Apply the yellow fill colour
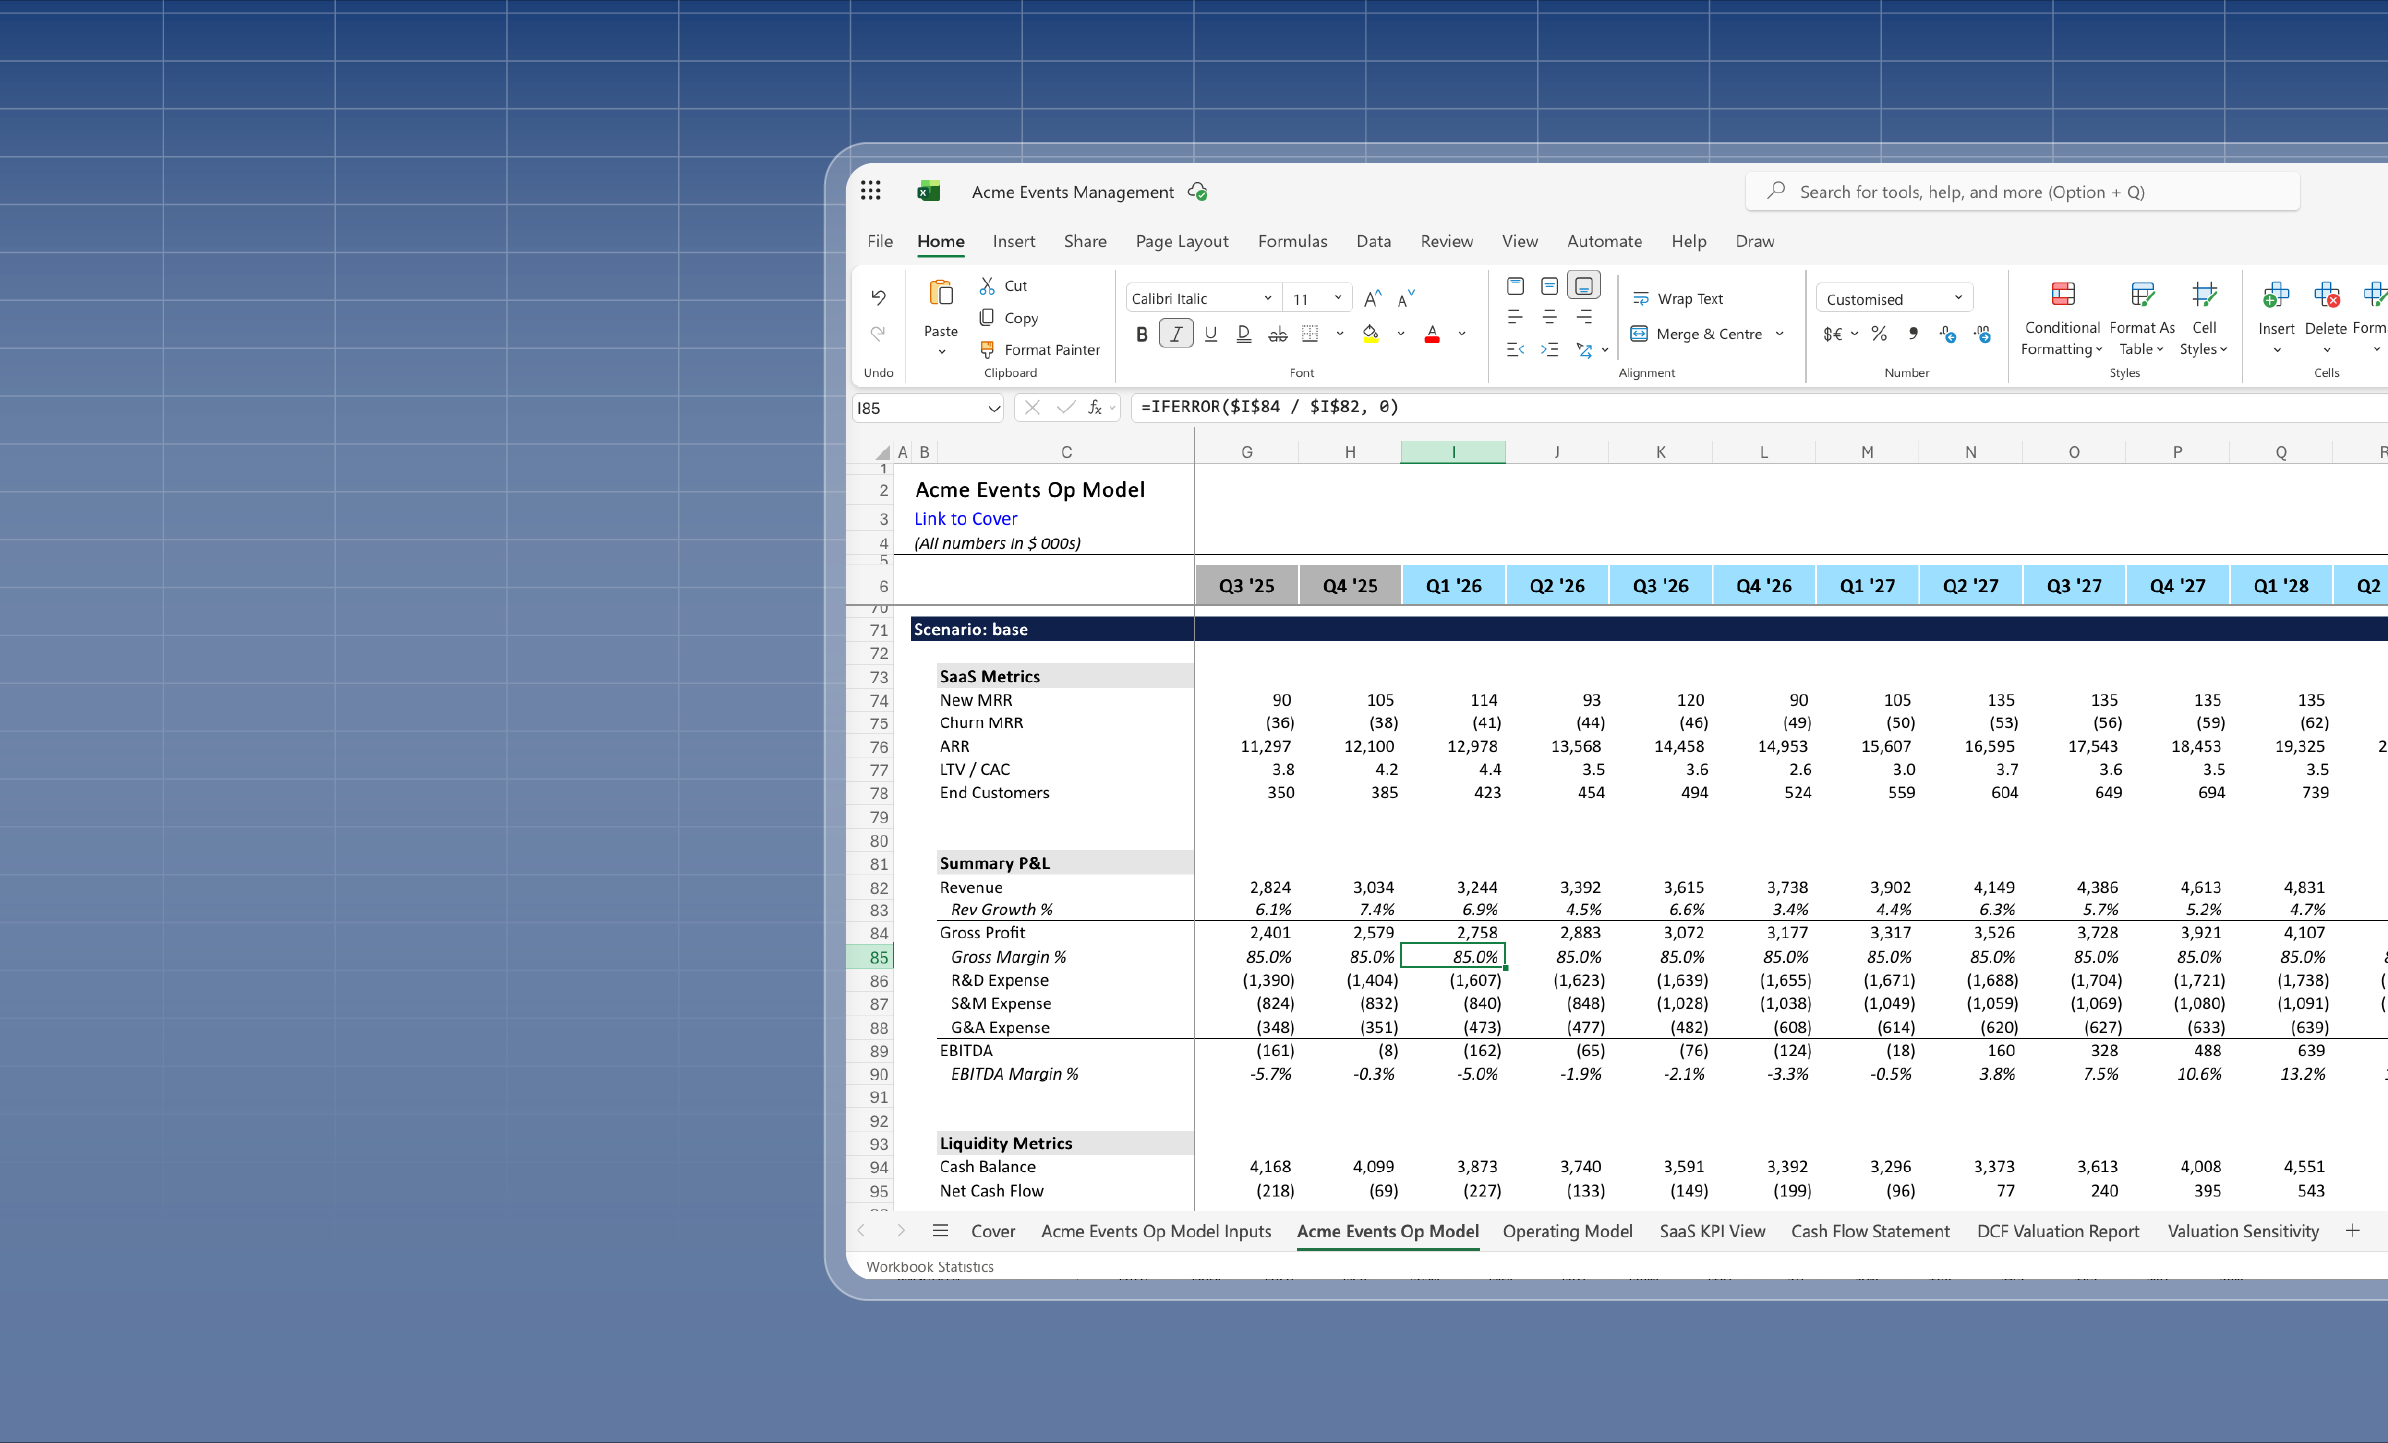The width and height of the screenshot is (2388, 1443). coord(1371,334)
